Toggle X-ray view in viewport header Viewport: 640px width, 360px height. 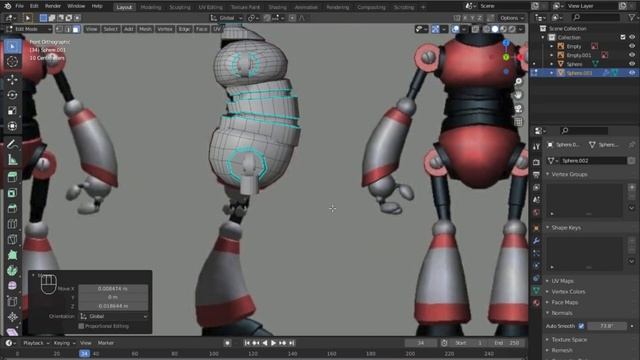(x=476, y=29)
